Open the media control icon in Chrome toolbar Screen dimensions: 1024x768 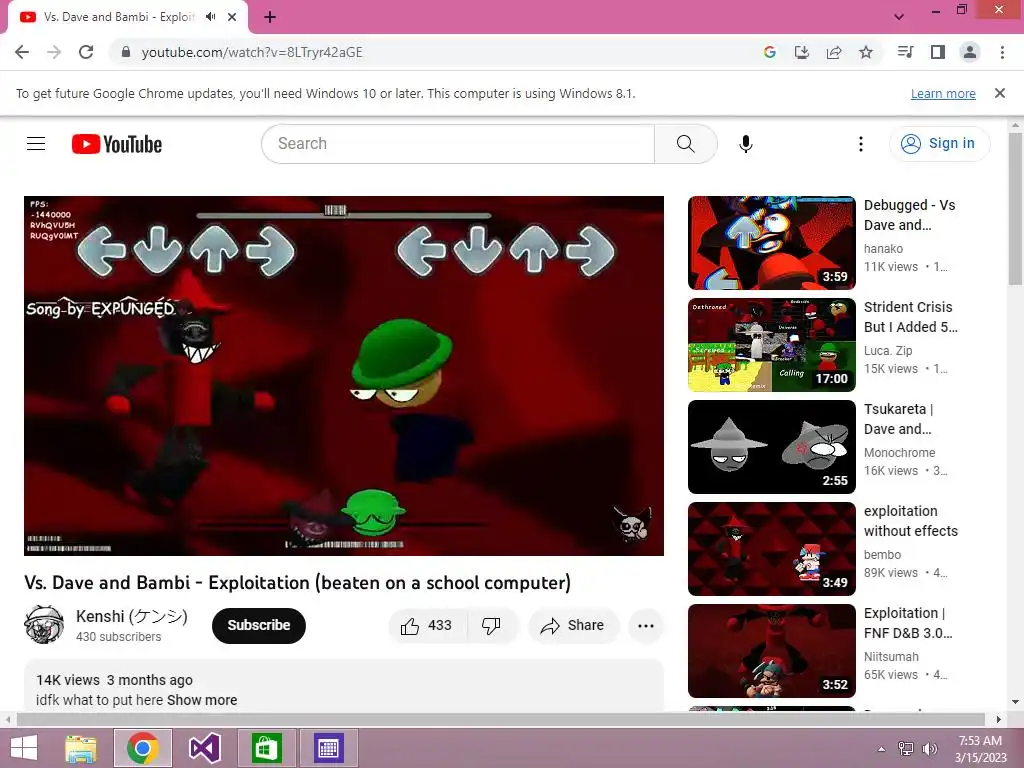(x=905, y=52)
